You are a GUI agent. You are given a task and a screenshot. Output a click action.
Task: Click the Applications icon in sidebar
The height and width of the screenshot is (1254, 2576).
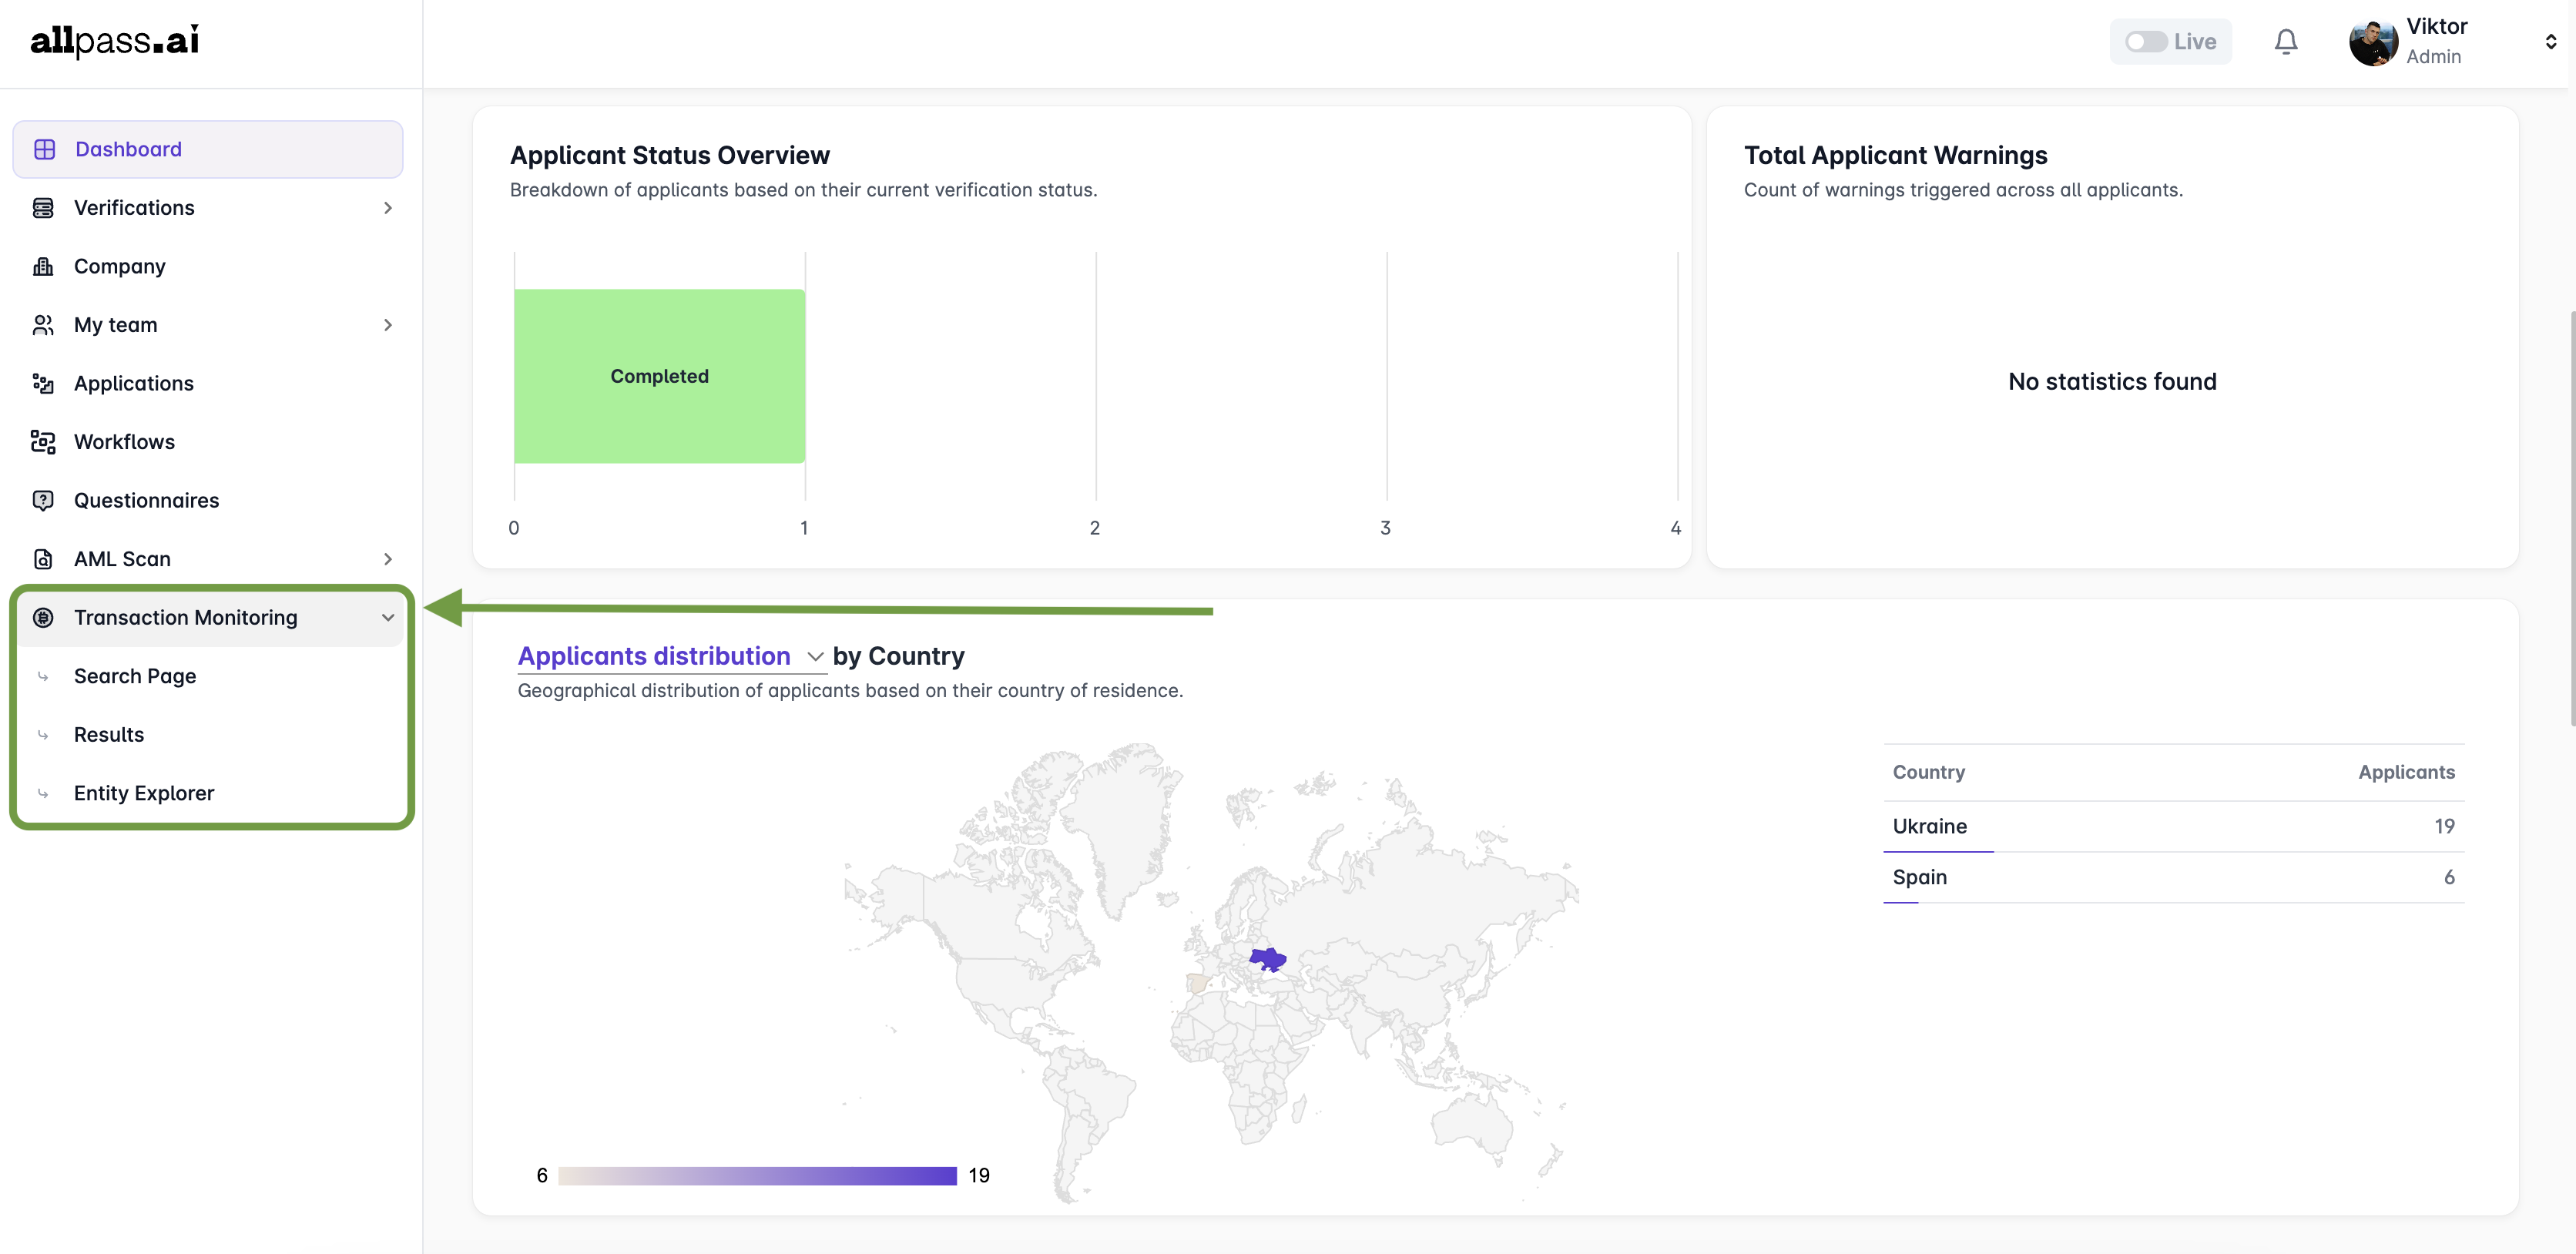43,383
